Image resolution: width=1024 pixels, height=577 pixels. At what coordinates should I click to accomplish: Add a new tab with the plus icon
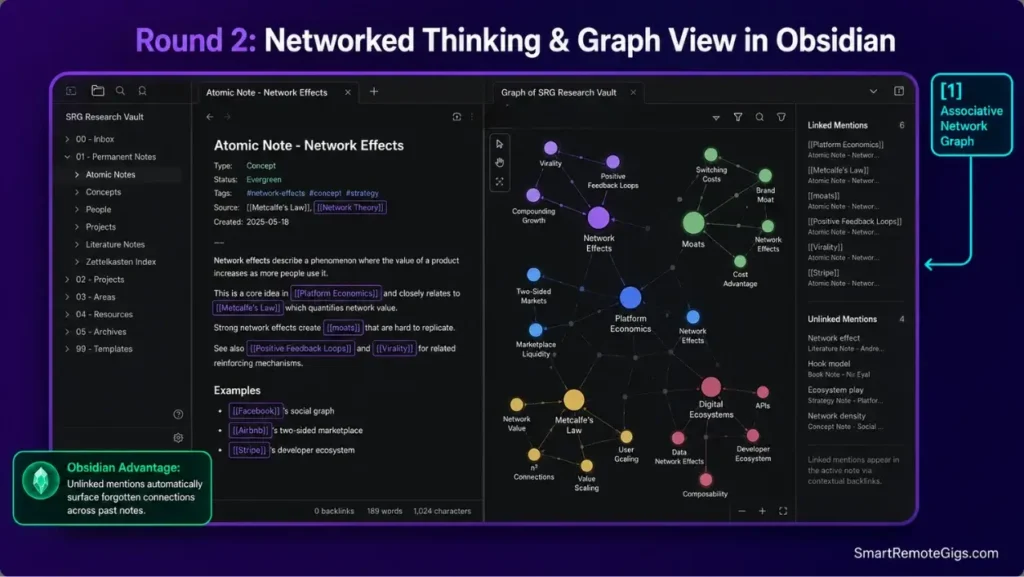click(374, 92)
